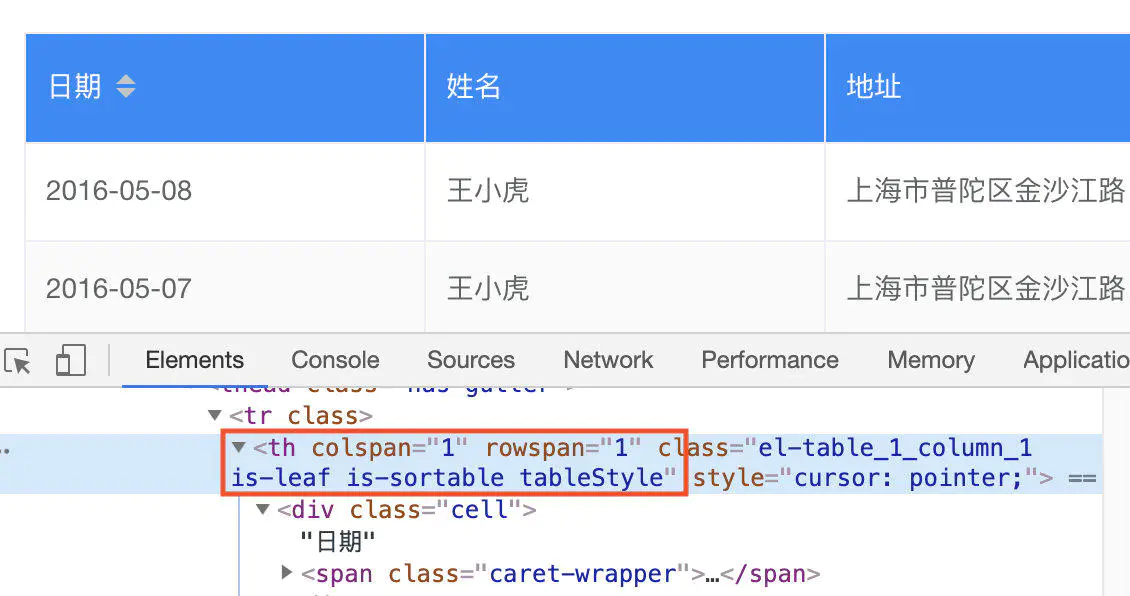Image resolution: width=1130 pixels, height=596 pixels.
Task: Collapse the highlighted th element node
Action: pyautogui.click(x=238, y=447)
